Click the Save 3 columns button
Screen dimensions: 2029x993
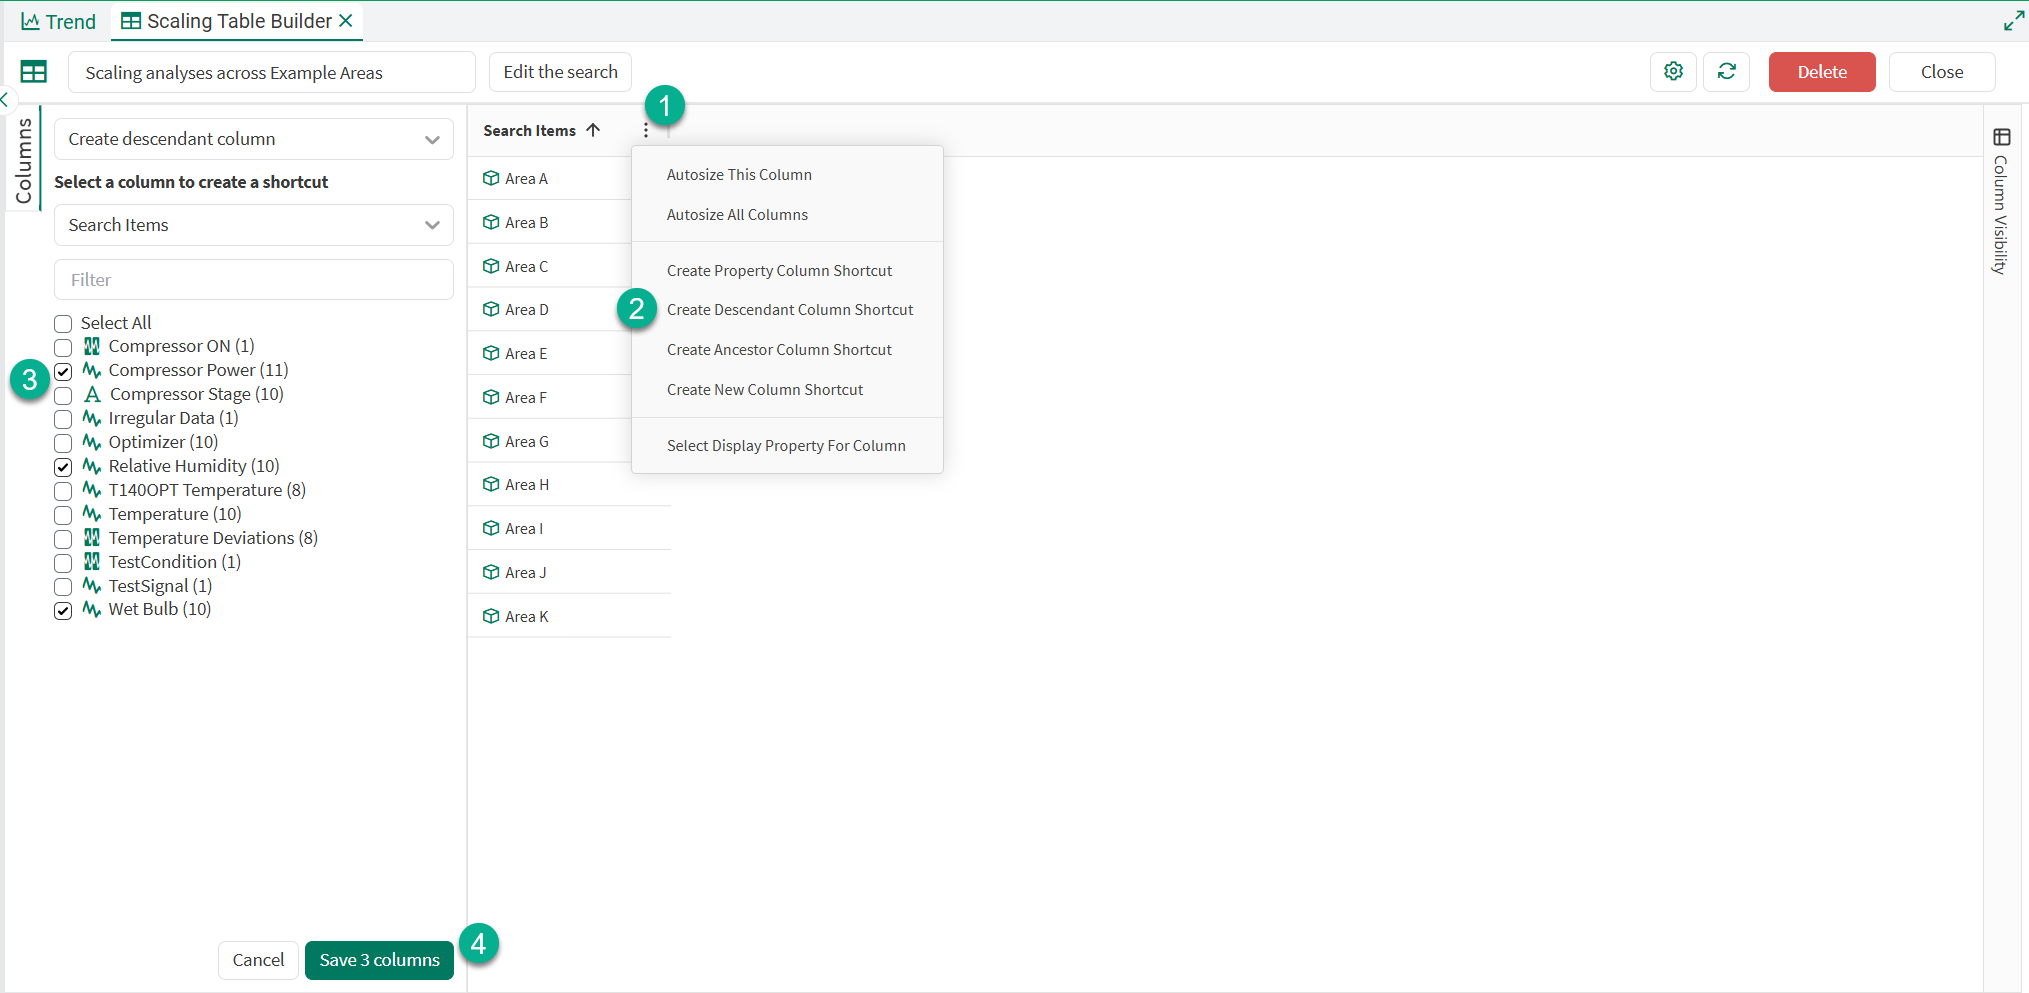(379, 960)
